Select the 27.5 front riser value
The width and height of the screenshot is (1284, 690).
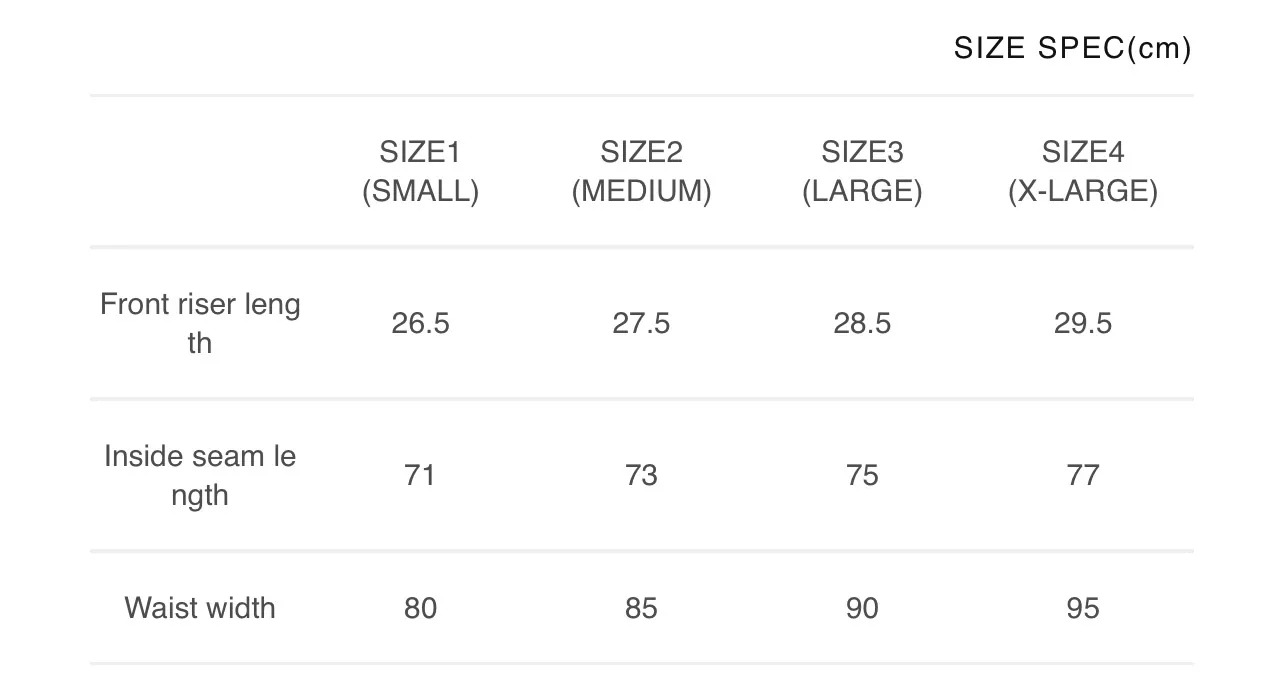click(641, 324)
